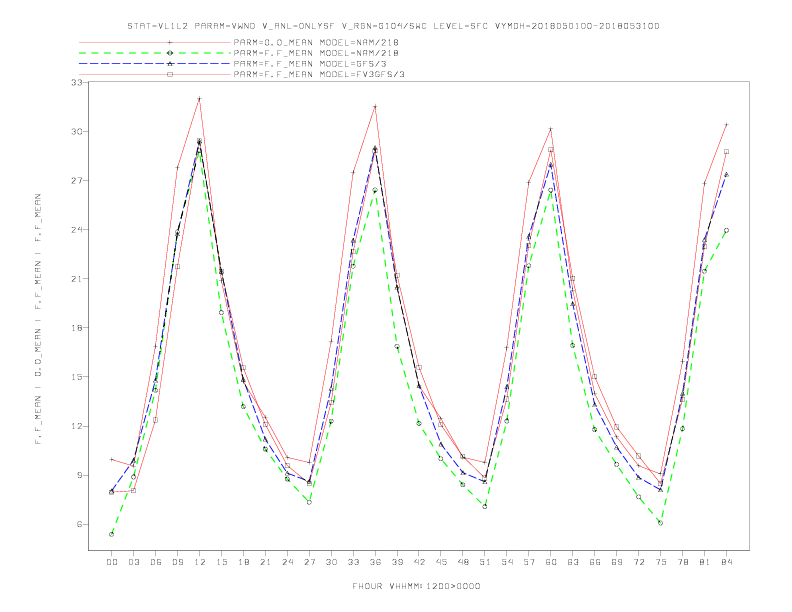Viewport: 792px width, 612px height.
Task: Click green circle data point at hour 75
Action: [x=661, y=523]
